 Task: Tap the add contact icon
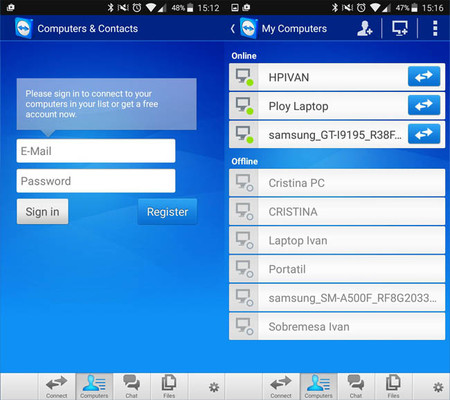point(365,28)
